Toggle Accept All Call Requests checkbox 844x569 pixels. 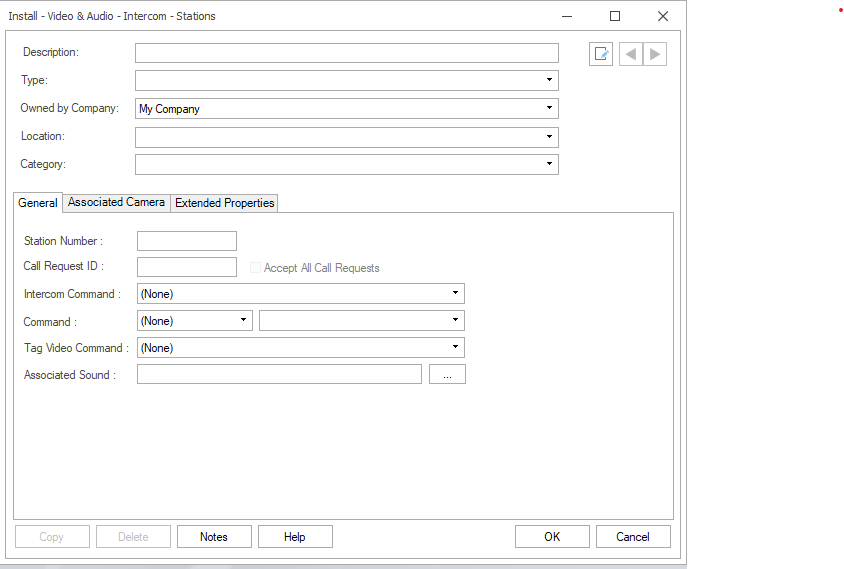coord(256,268)
